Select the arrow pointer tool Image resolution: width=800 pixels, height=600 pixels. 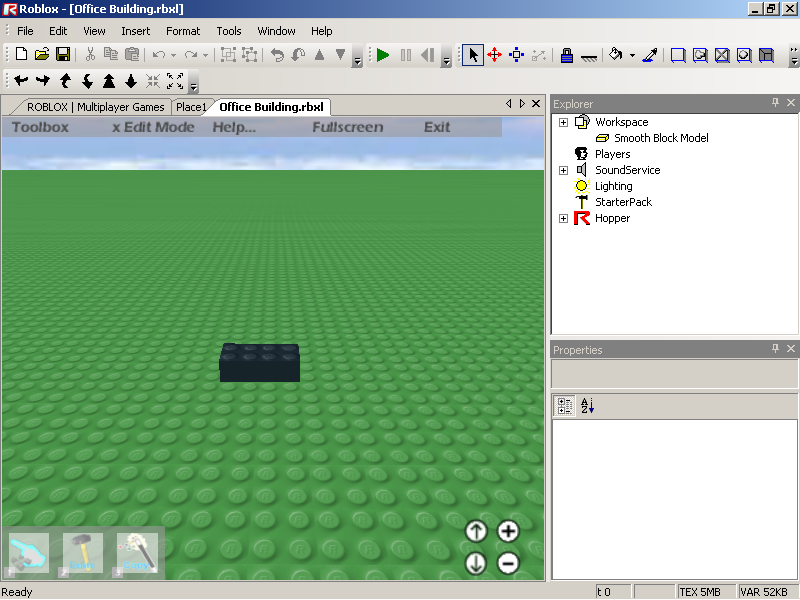click(x=473, y=55)
